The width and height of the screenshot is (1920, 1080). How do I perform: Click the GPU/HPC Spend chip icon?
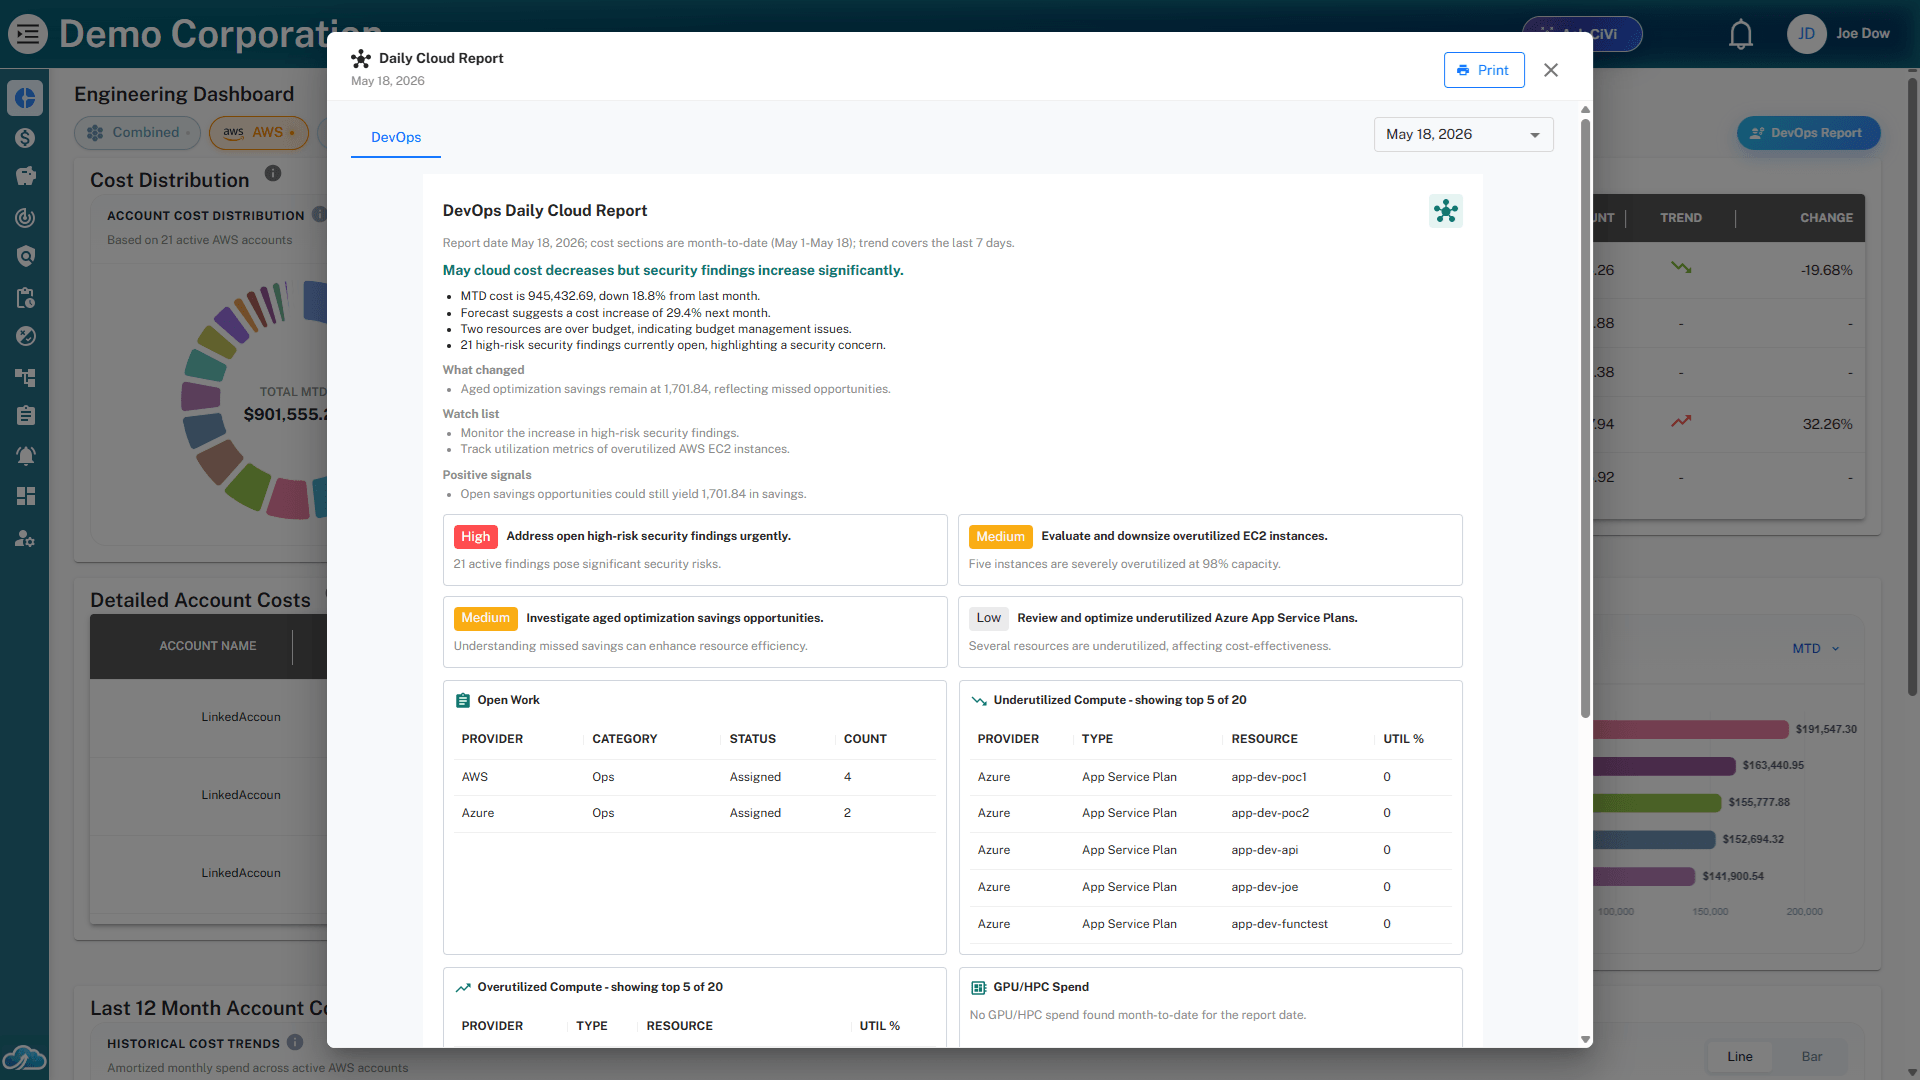pyautogui.click(x=978, y=988)
